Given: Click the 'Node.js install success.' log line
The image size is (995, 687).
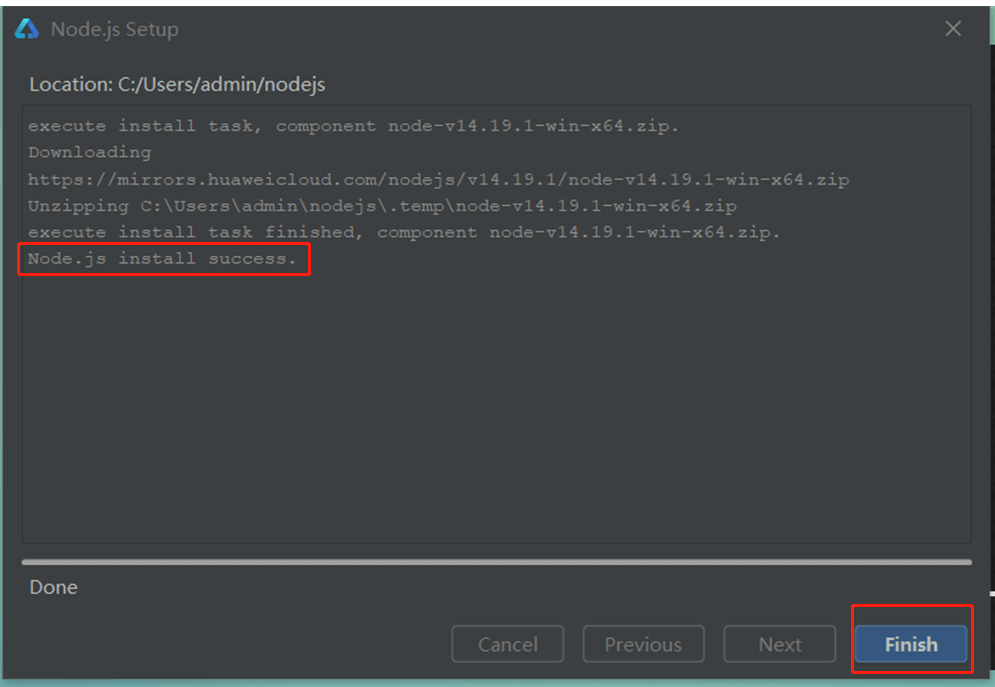Looking at the screenshot, I should tap(162, 259).
